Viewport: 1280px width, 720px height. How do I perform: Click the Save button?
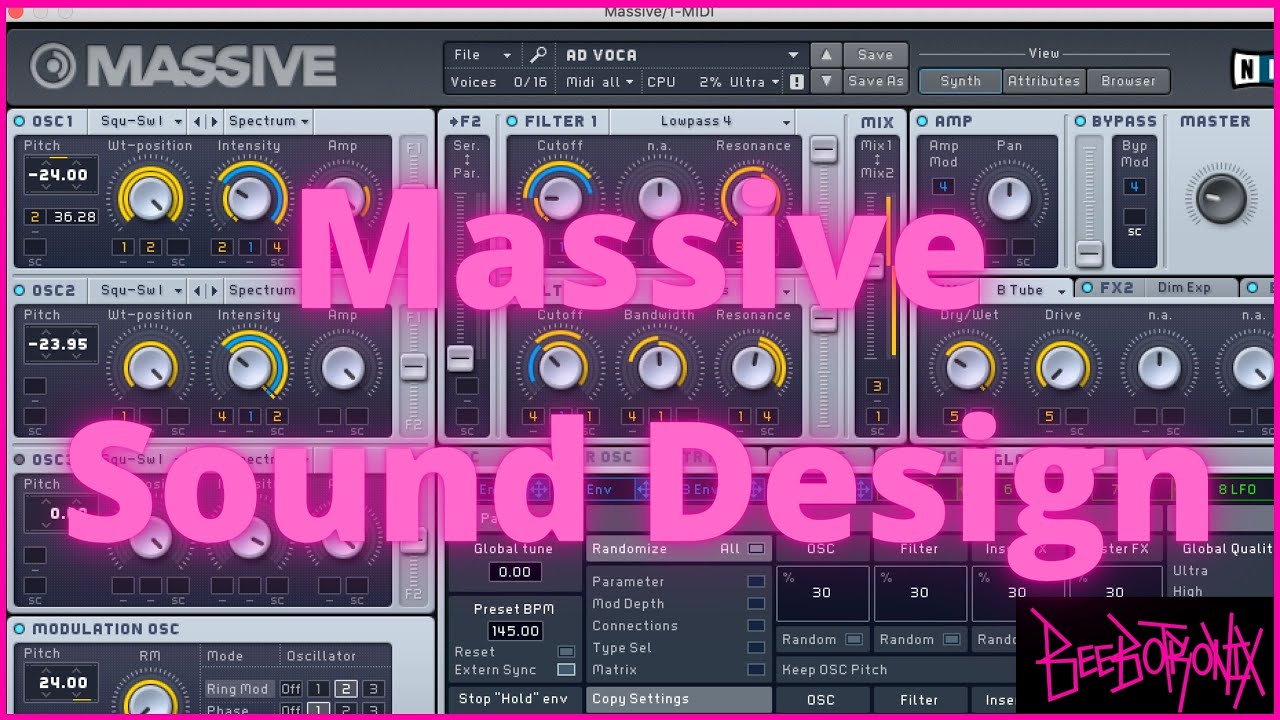[875, 55]
